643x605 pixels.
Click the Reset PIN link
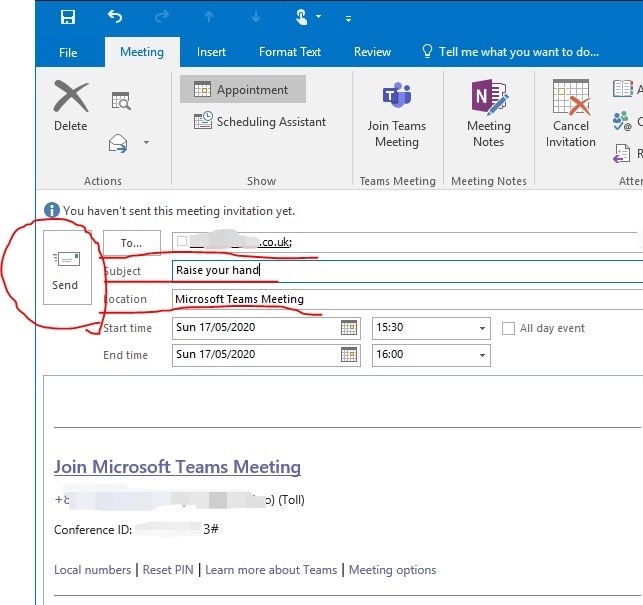click(x=168, y=570)
